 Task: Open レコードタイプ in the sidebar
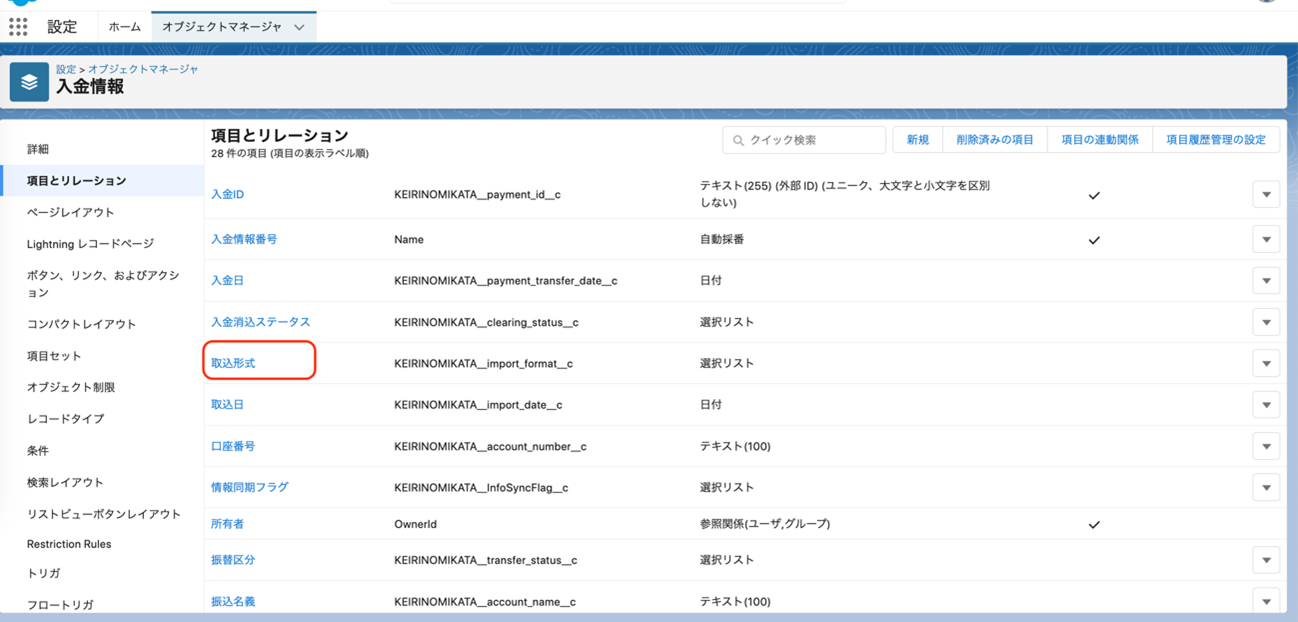[65, 418]
